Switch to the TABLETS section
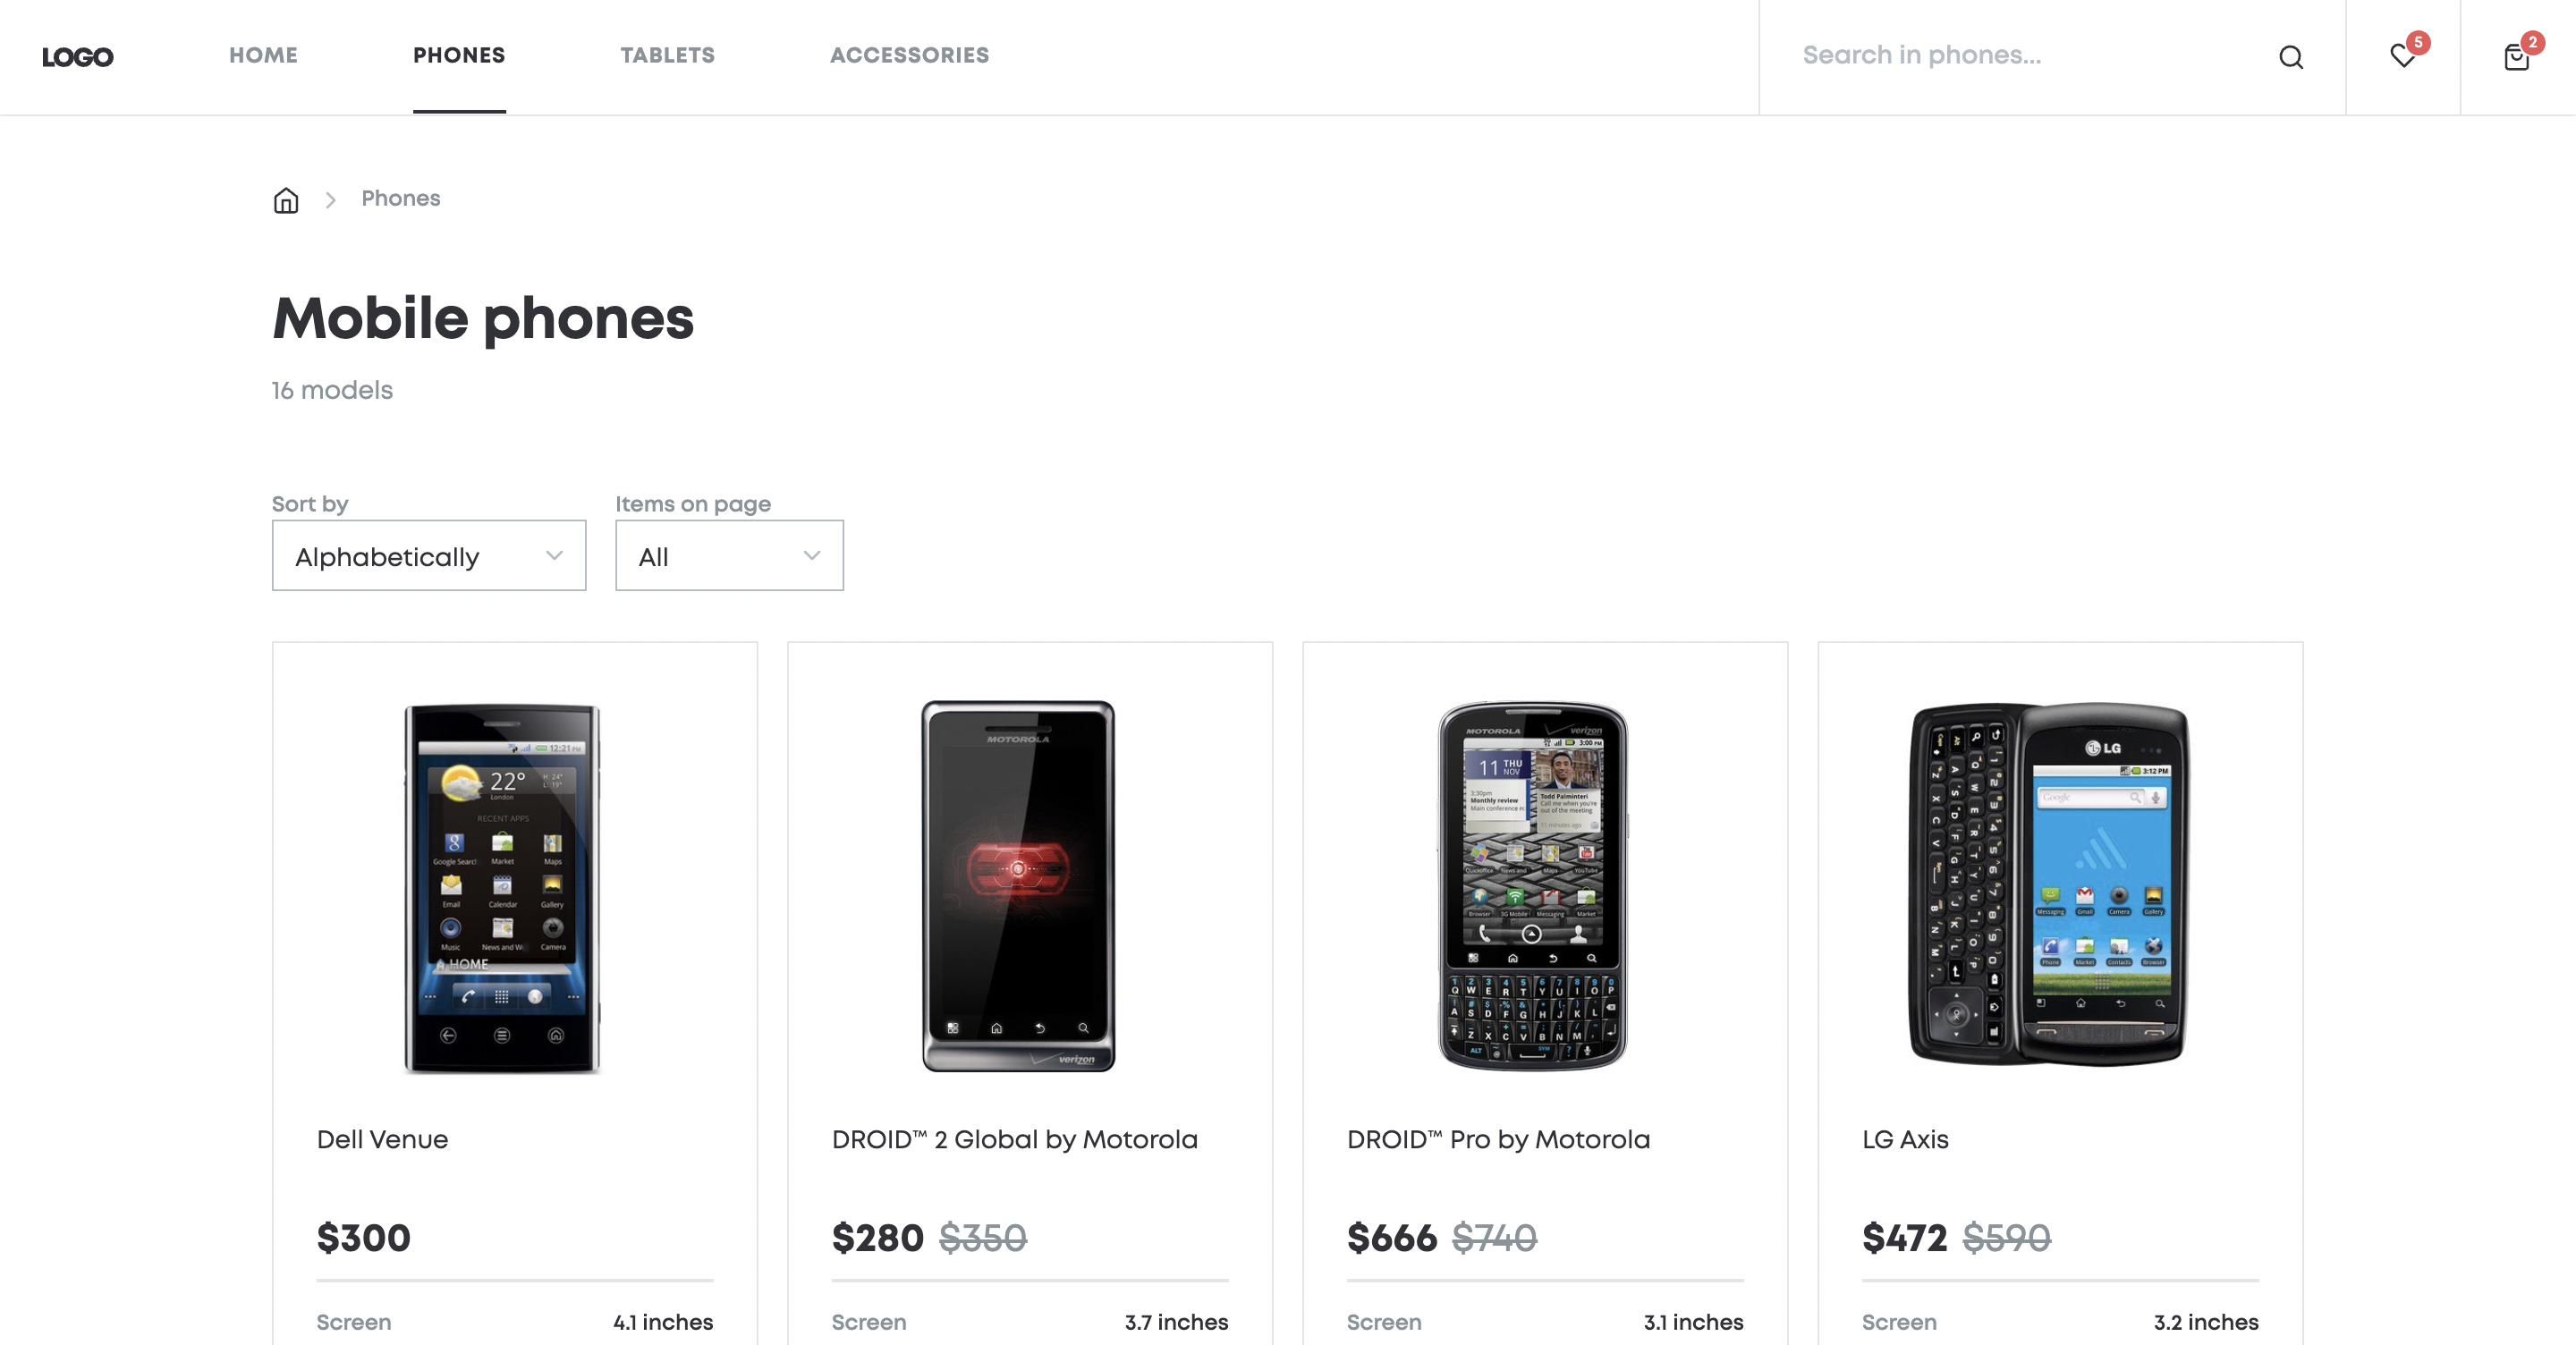 point(667,55)
